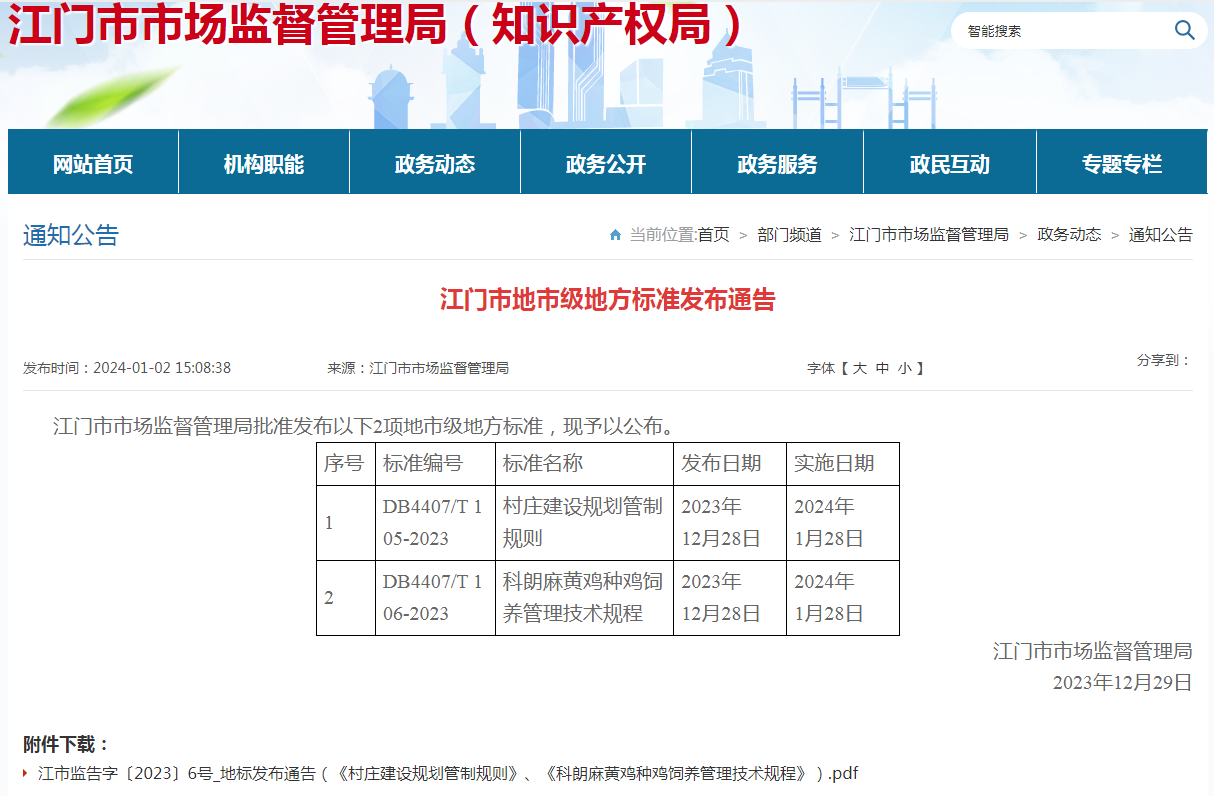The height and width of the screenshot is (796, 1214).
Task: Go to 政务动态 in main navigation bar
Action: [x=435, y=164]
